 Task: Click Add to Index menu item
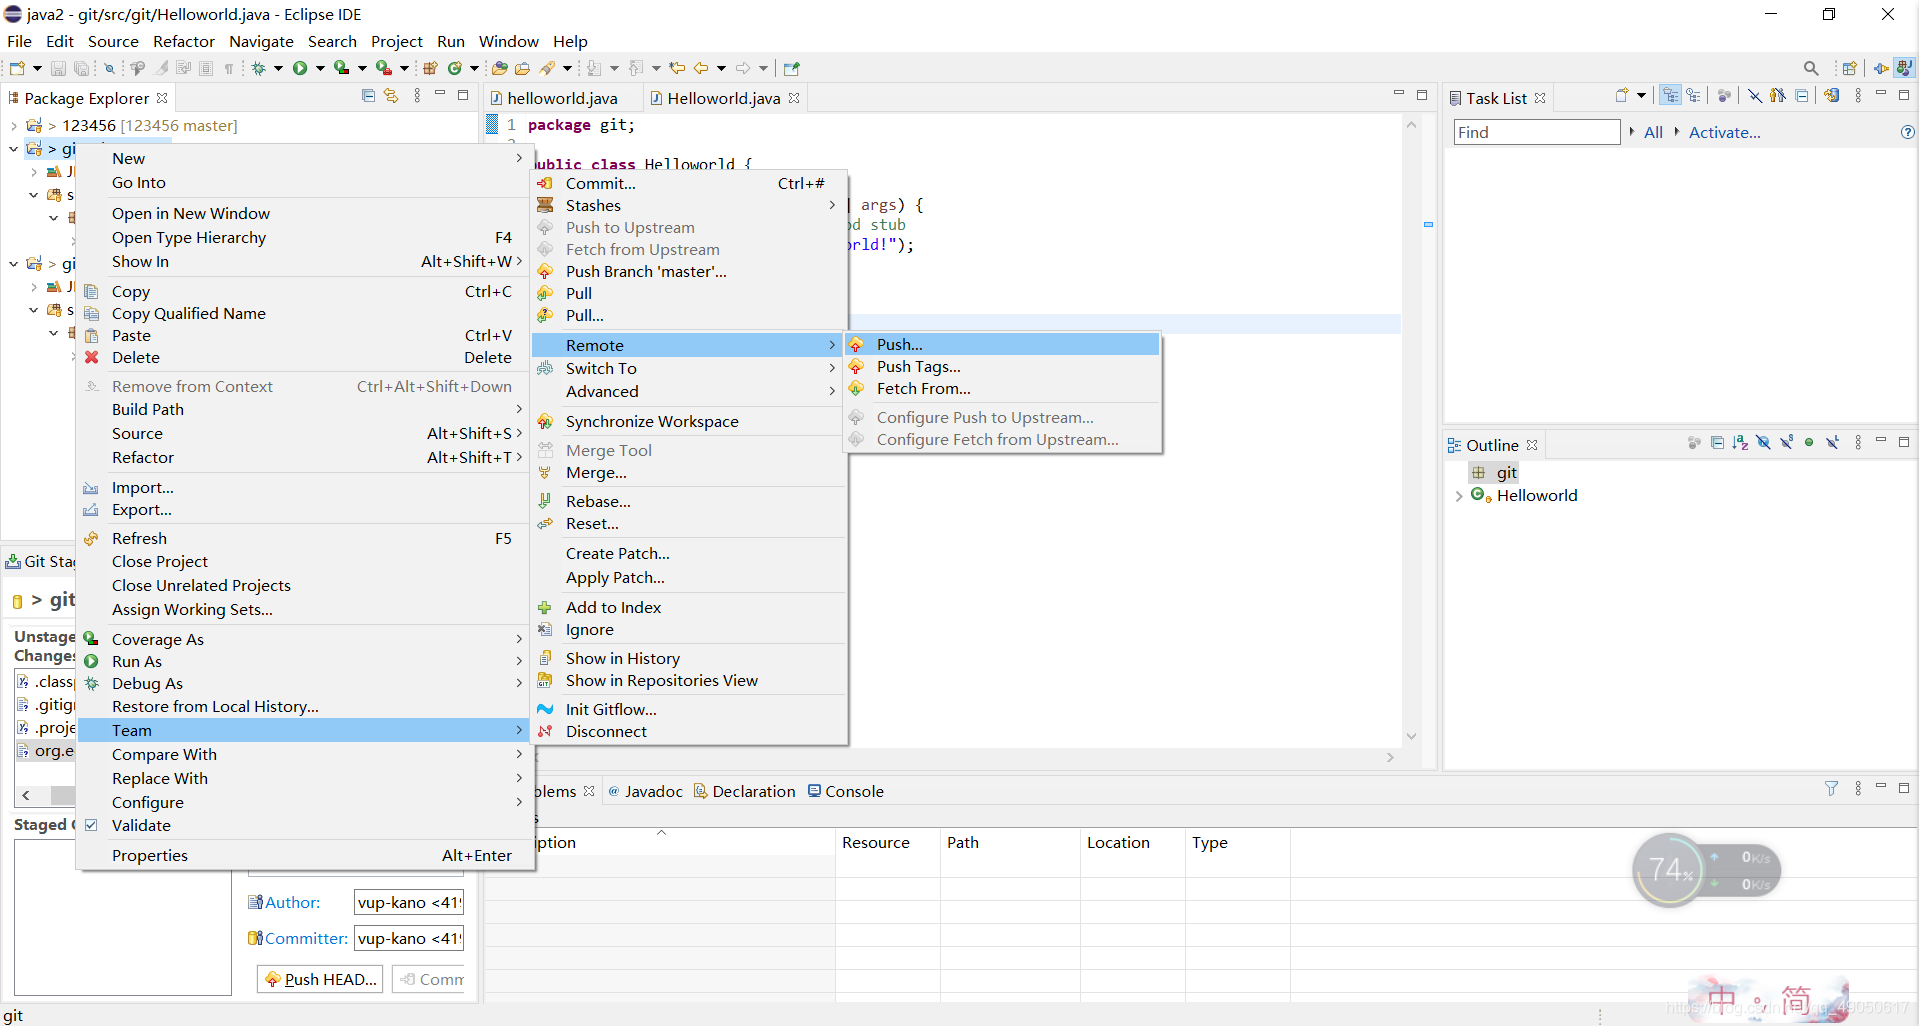click(x=690, y=607)
